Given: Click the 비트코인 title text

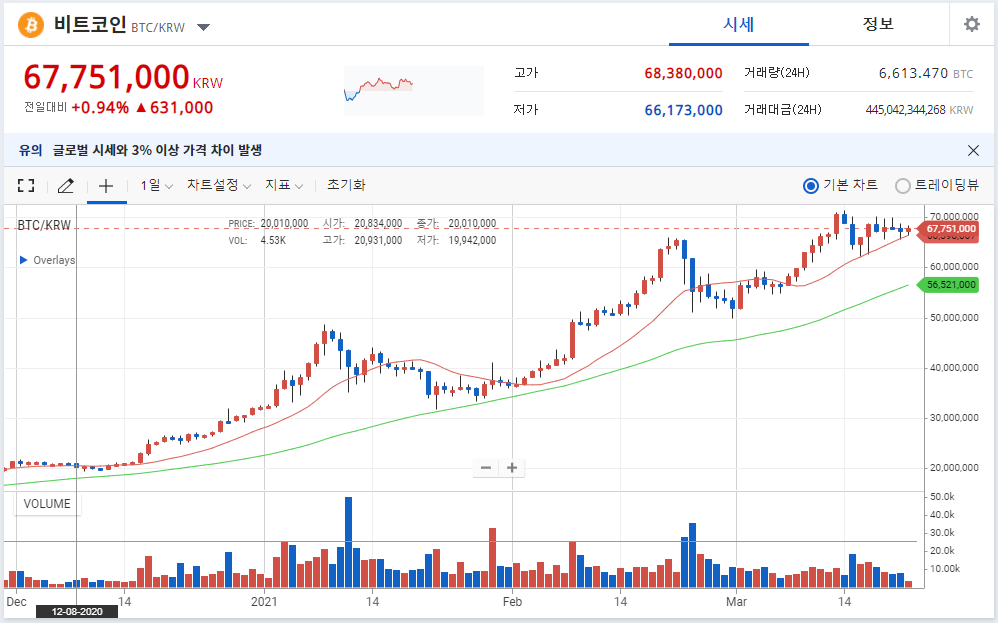Looking at the screenshot, I should [90, 25].
